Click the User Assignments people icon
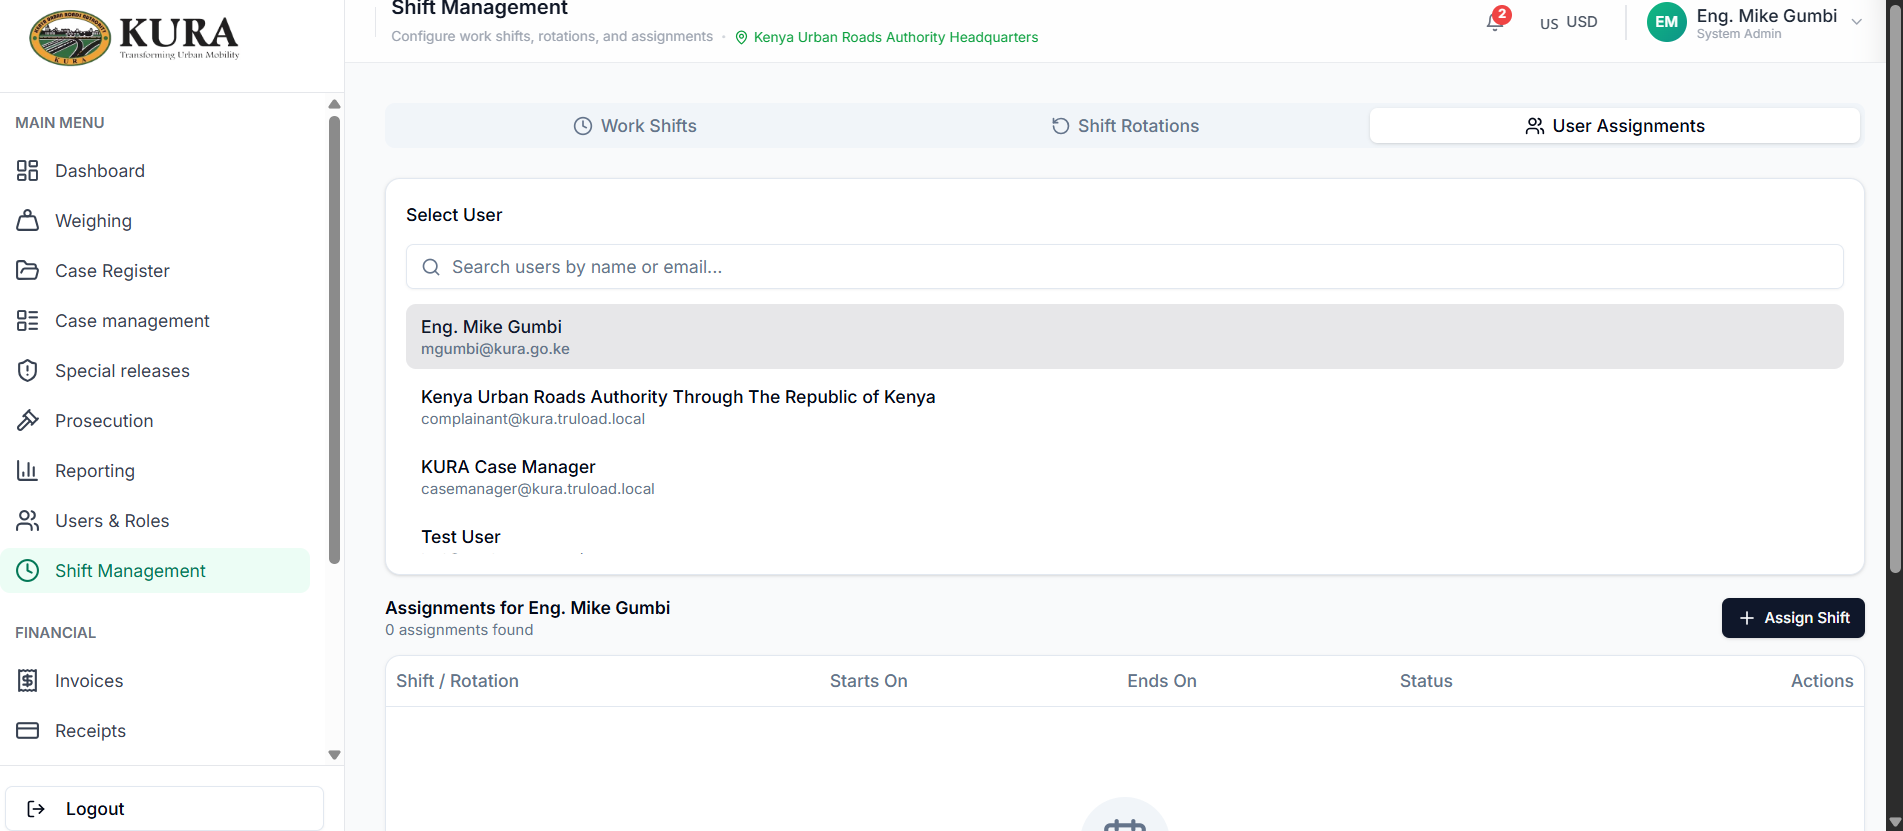 (1534, 126)
